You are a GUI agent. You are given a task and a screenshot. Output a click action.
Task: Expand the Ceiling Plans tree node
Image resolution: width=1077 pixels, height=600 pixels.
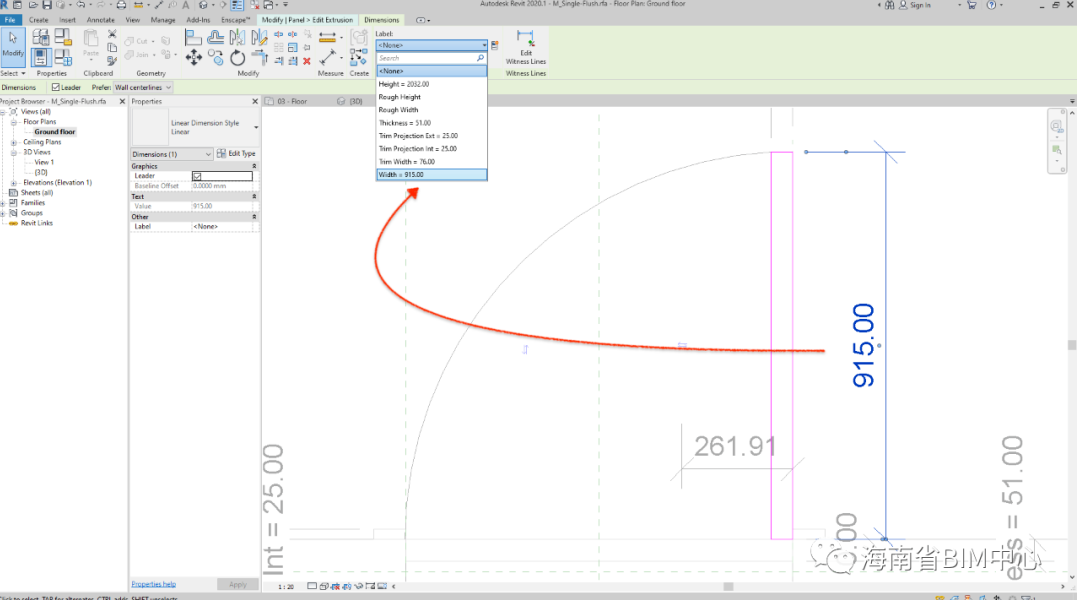pyautogui.click(x=14, y=142)
